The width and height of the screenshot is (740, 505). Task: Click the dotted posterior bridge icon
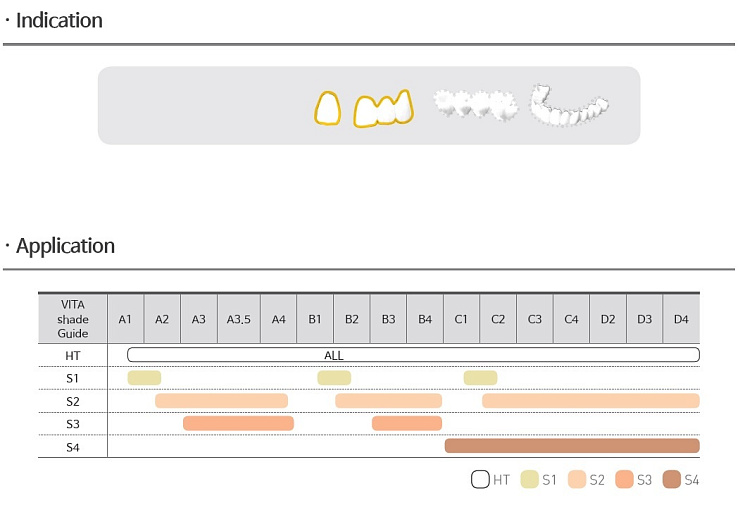tap(475, 104)
